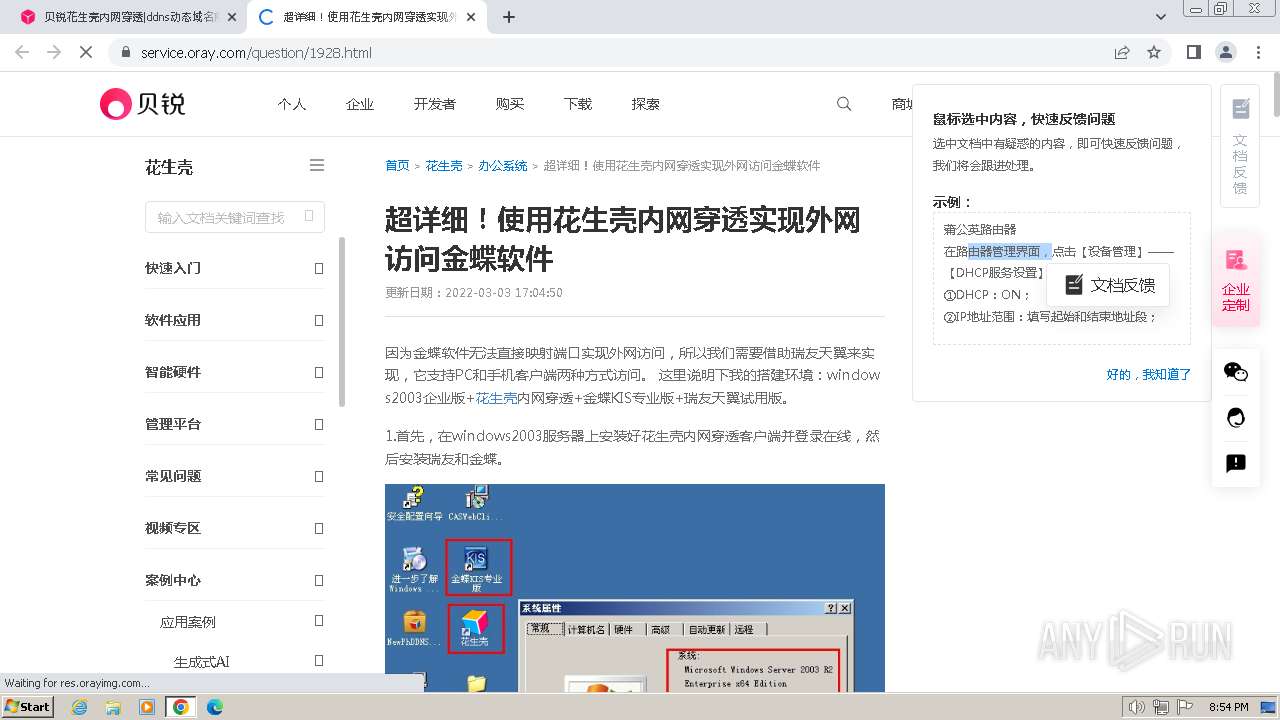
Task: Open the 文档反馈 side panel button
Action: coord(1240,146)
